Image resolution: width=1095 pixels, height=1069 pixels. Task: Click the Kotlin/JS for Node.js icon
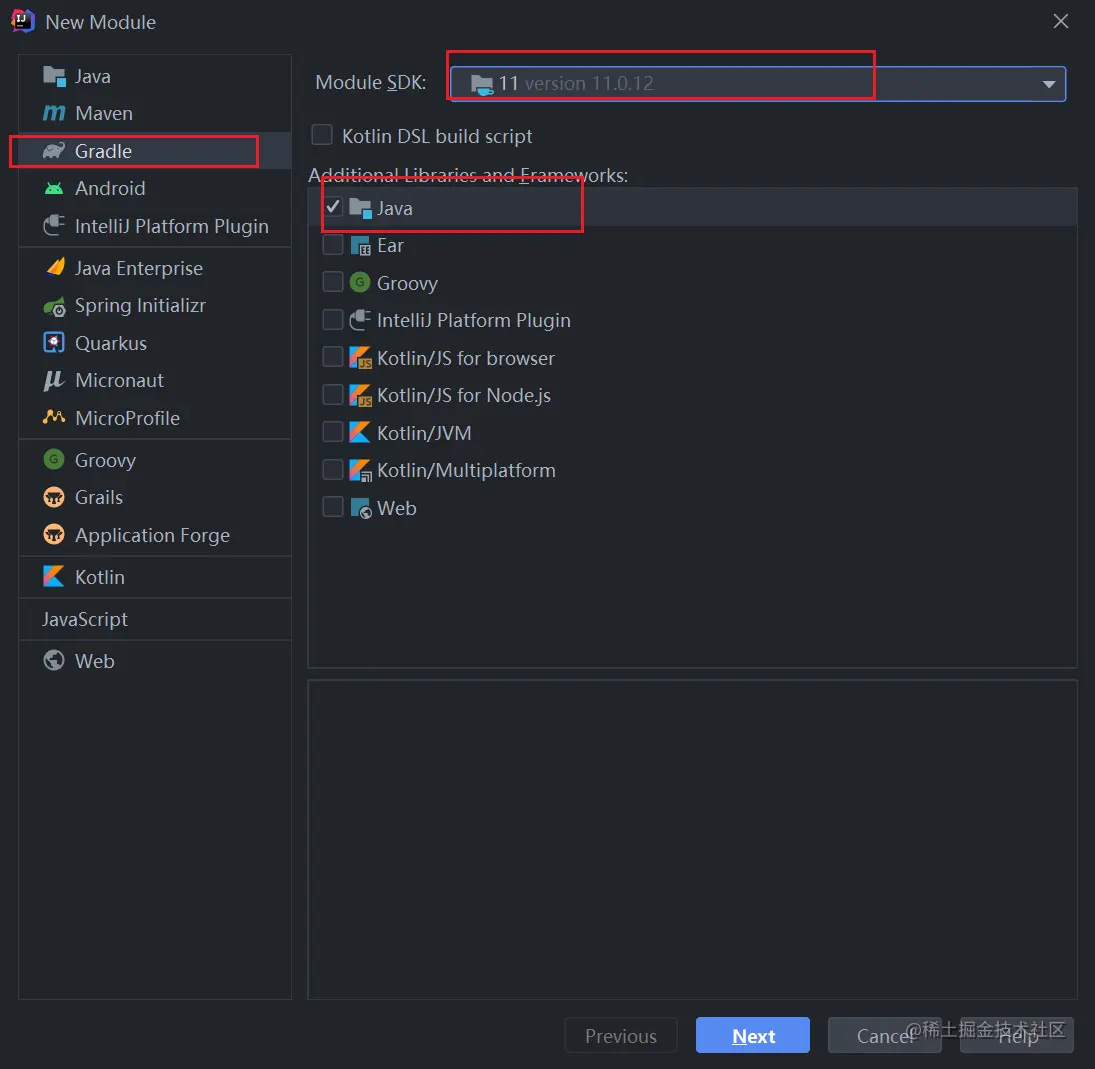click(x=360, y=395)
